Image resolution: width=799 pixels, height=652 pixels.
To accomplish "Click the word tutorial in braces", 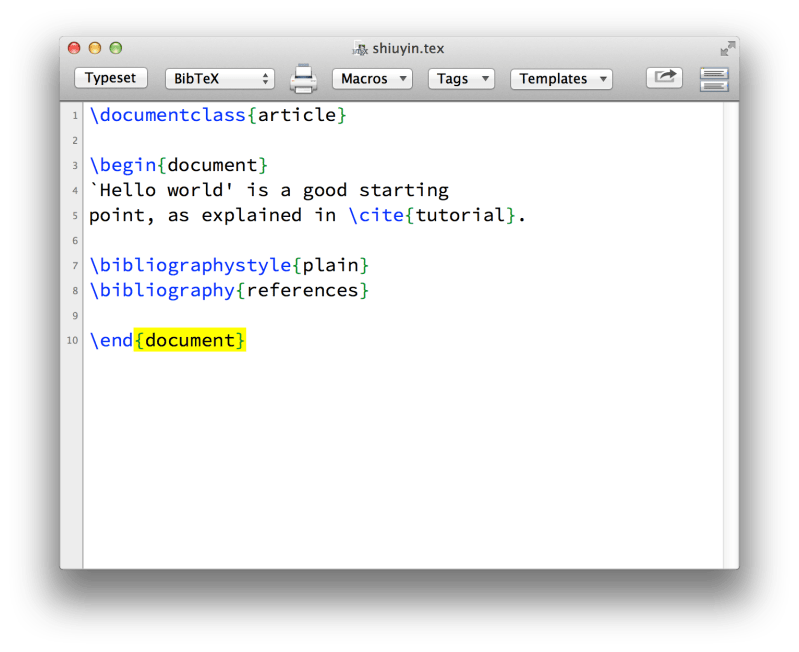I will click(x=460, y=215).
